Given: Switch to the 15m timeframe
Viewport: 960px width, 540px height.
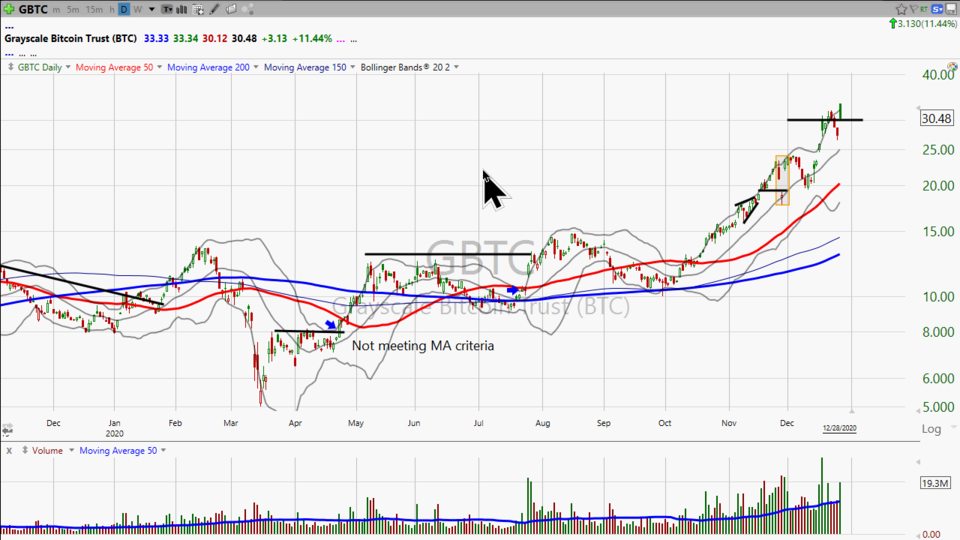Looking at the screenshot, I should coord(94,10).
